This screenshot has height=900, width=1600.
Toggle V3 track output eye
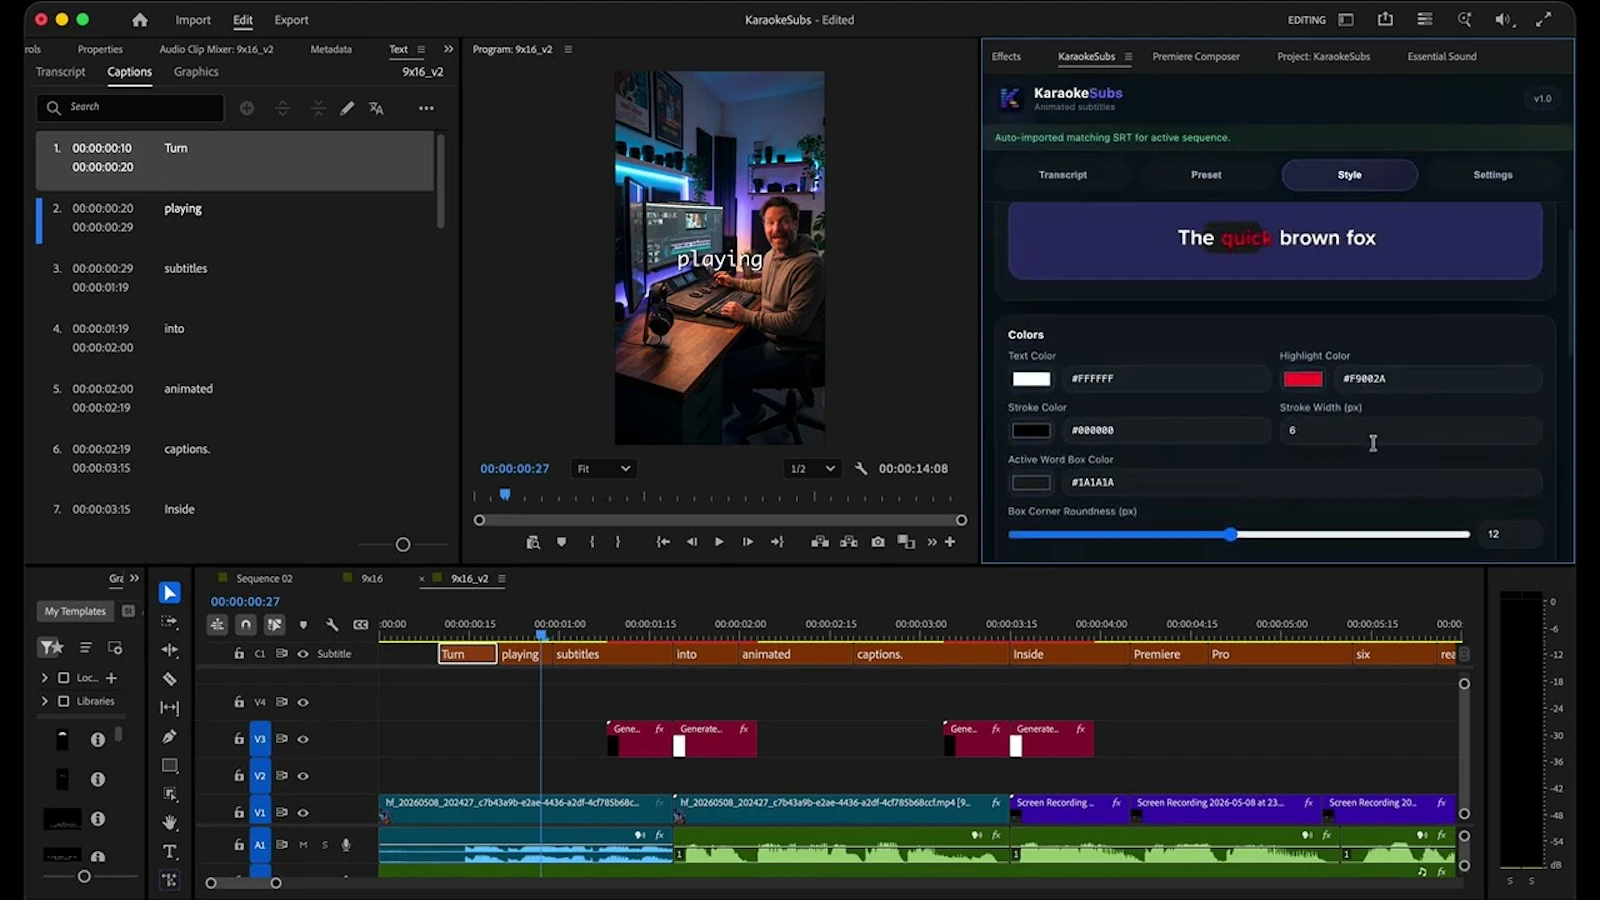(x=303, y=739)
